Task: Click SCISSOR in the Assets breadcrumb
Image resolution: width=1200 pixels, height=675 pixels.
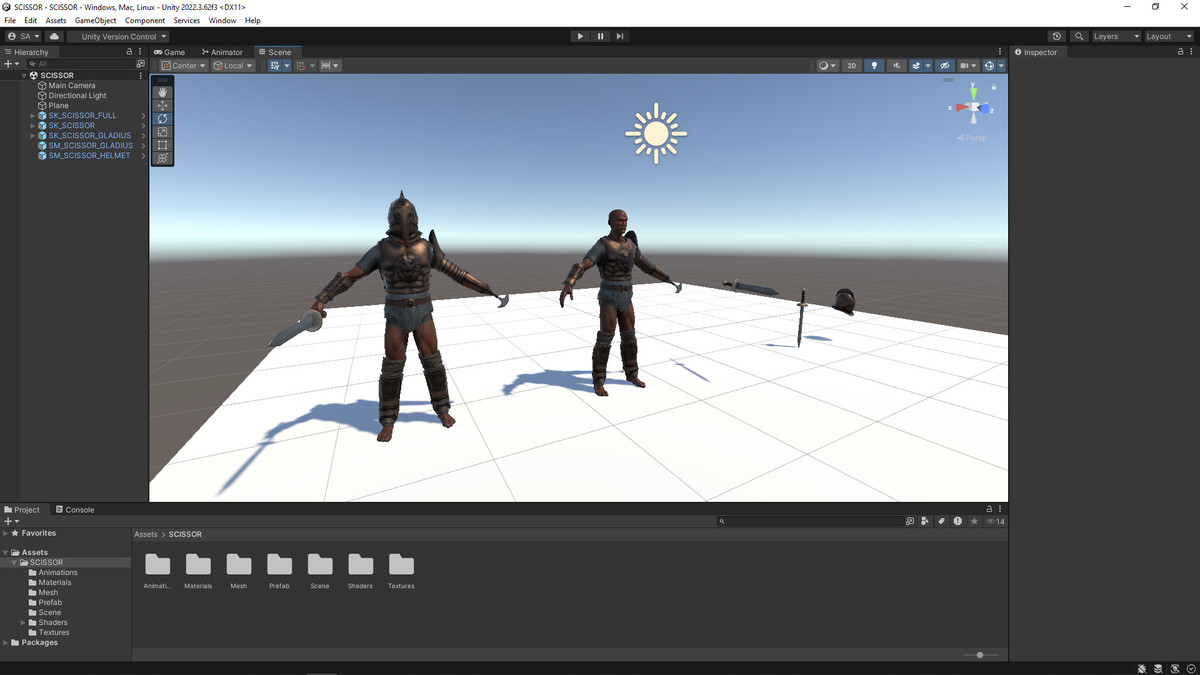Action: [x=185, y=535]
